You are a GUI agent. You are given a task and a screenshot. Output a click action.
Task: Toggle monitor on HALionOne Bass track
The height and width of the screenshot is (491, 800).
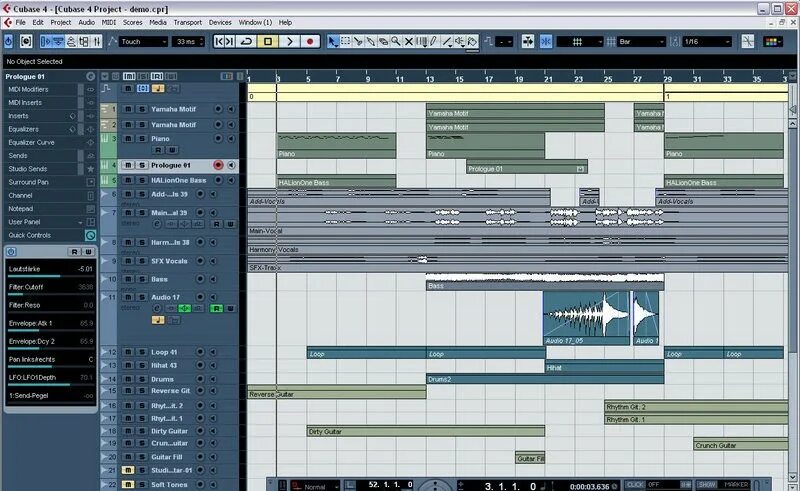231,180
